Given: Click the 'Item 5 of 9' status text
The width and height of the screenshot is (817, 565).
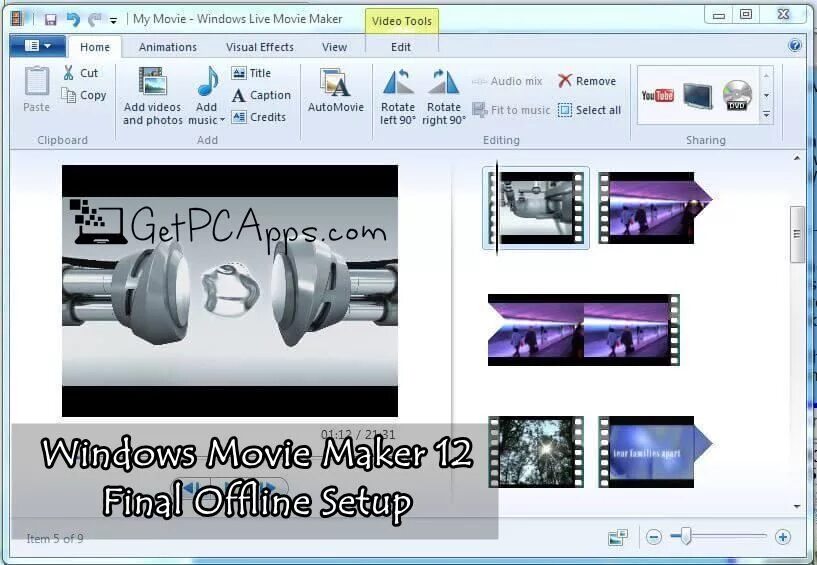Looking at the screenshot, I should tap(55, 538).
